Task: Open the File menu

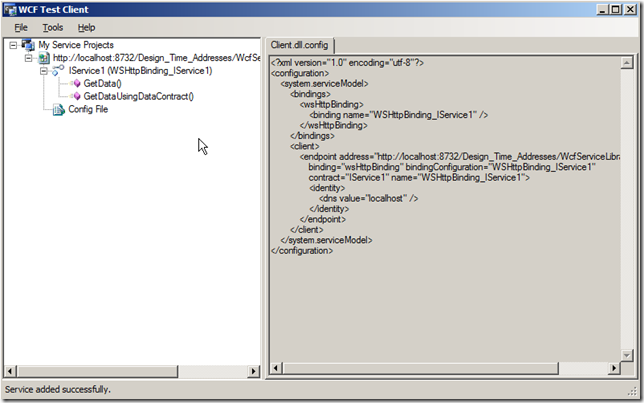Action: (21, 28)
